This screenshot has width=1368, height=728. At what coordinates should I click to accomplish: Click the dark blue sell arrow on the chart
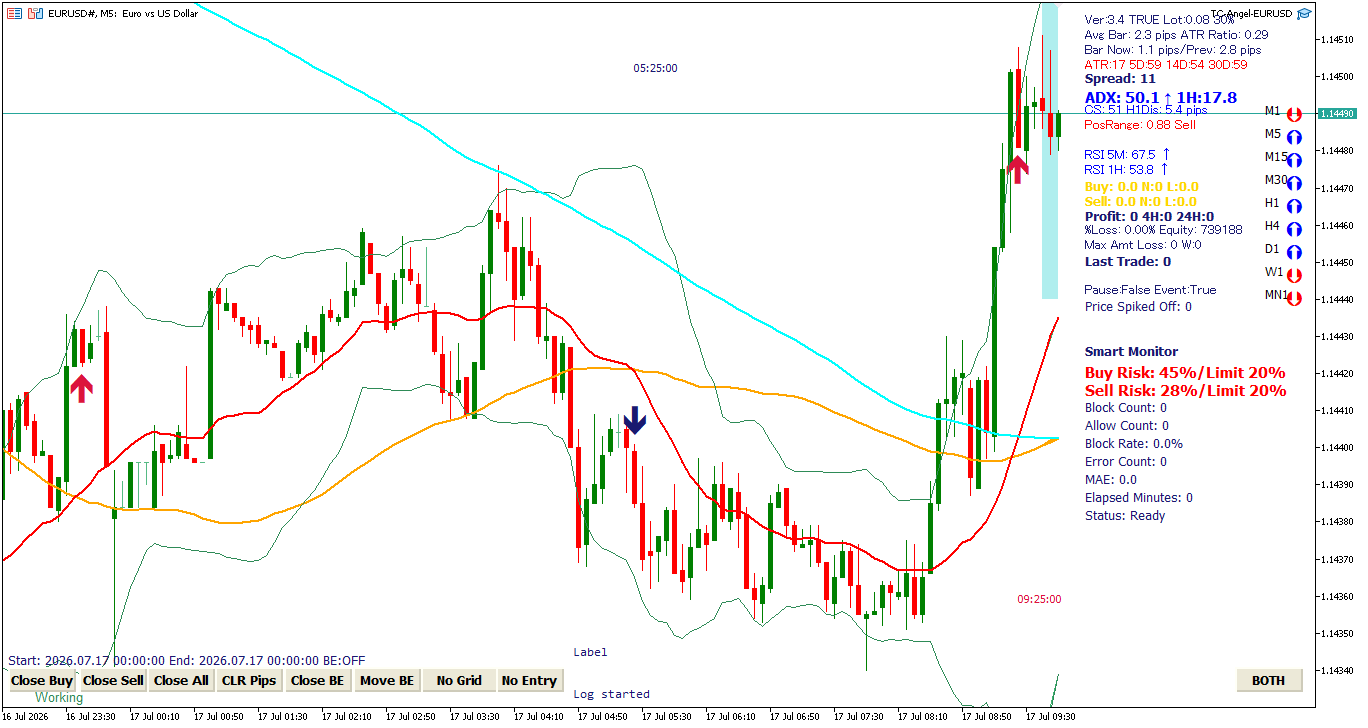(635, 420)
